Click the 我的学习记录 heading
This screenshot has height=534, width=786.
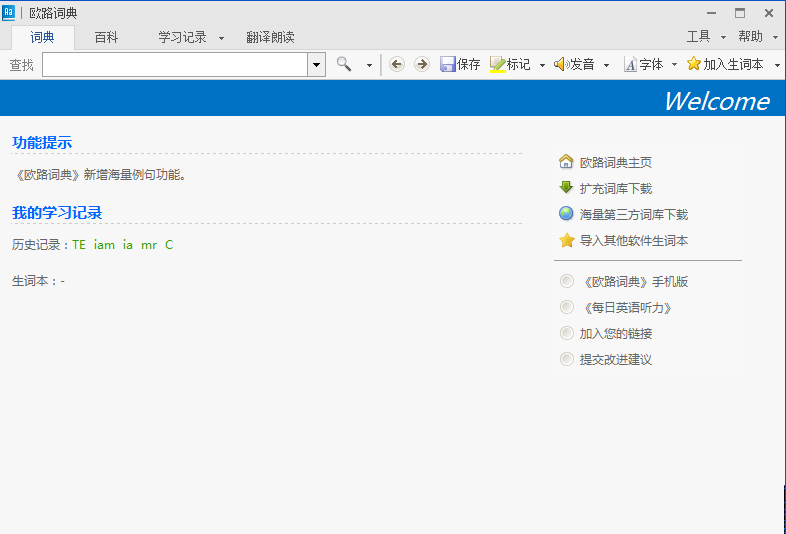pos(57,213)
